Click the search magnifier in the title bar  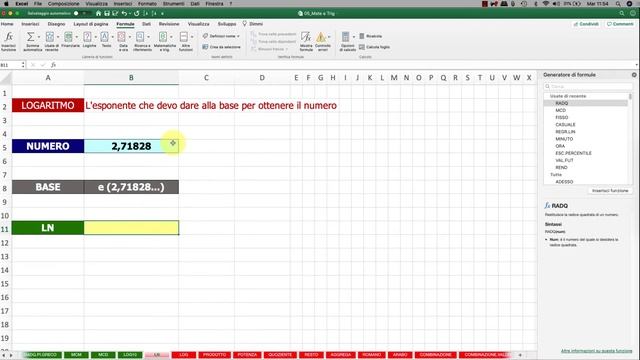pos(622,13)
